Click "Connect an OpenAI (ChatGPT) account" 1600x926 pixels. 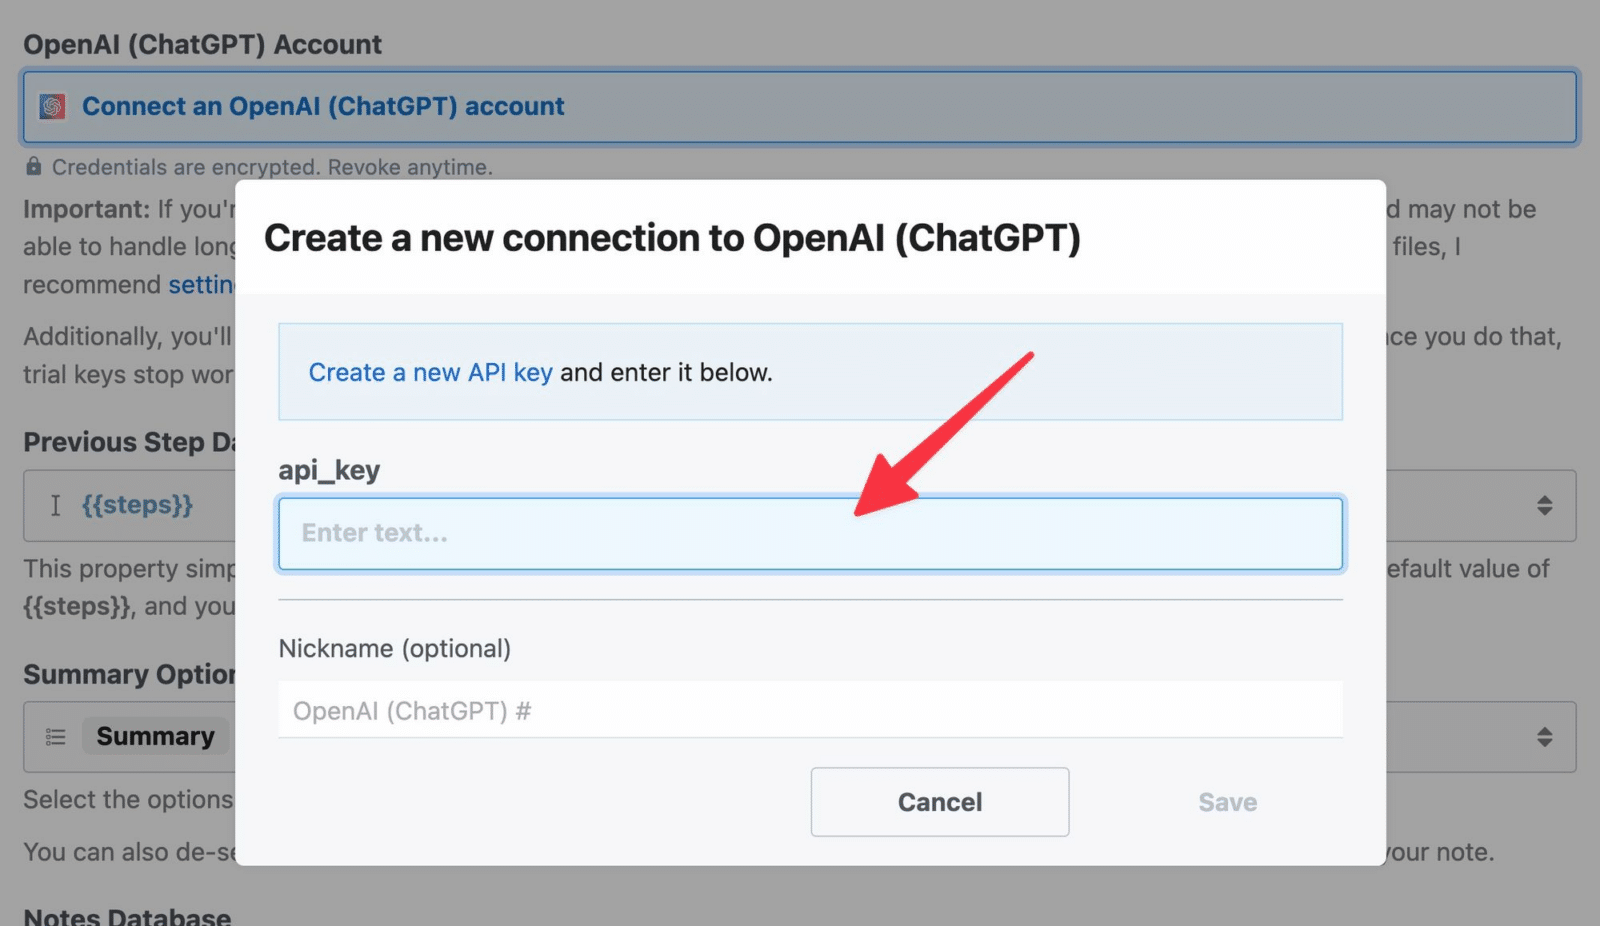pos(322,106)
